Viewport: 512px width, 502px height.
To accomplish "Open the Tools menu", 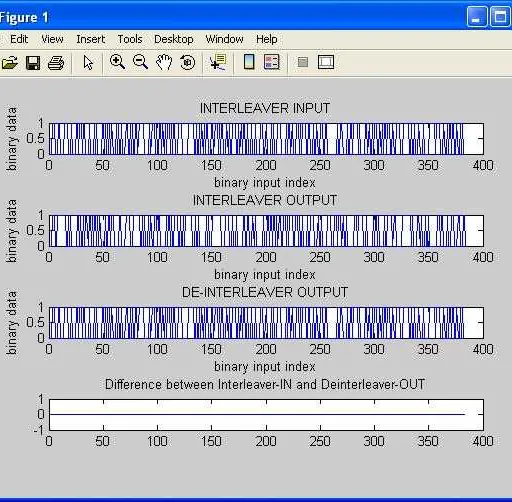I will click(130, 39).
